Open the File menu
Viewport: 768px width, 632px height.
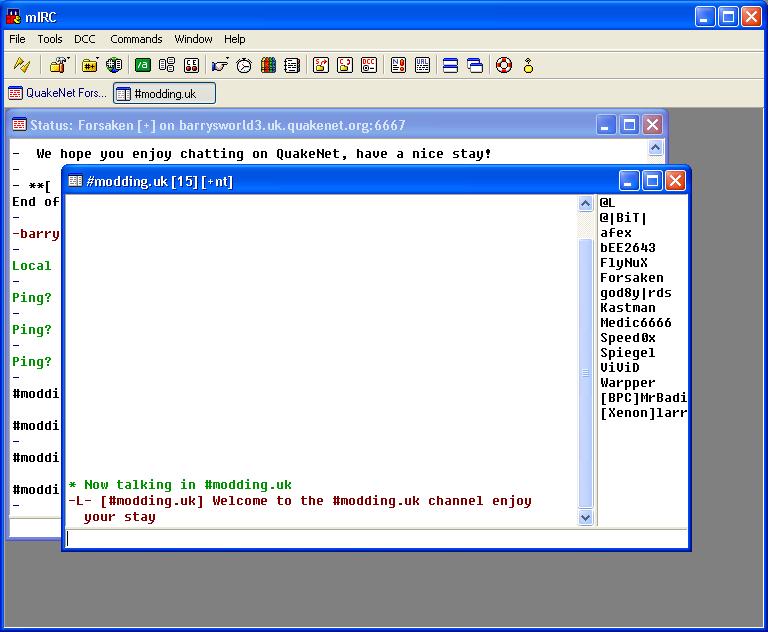(17, 39)
